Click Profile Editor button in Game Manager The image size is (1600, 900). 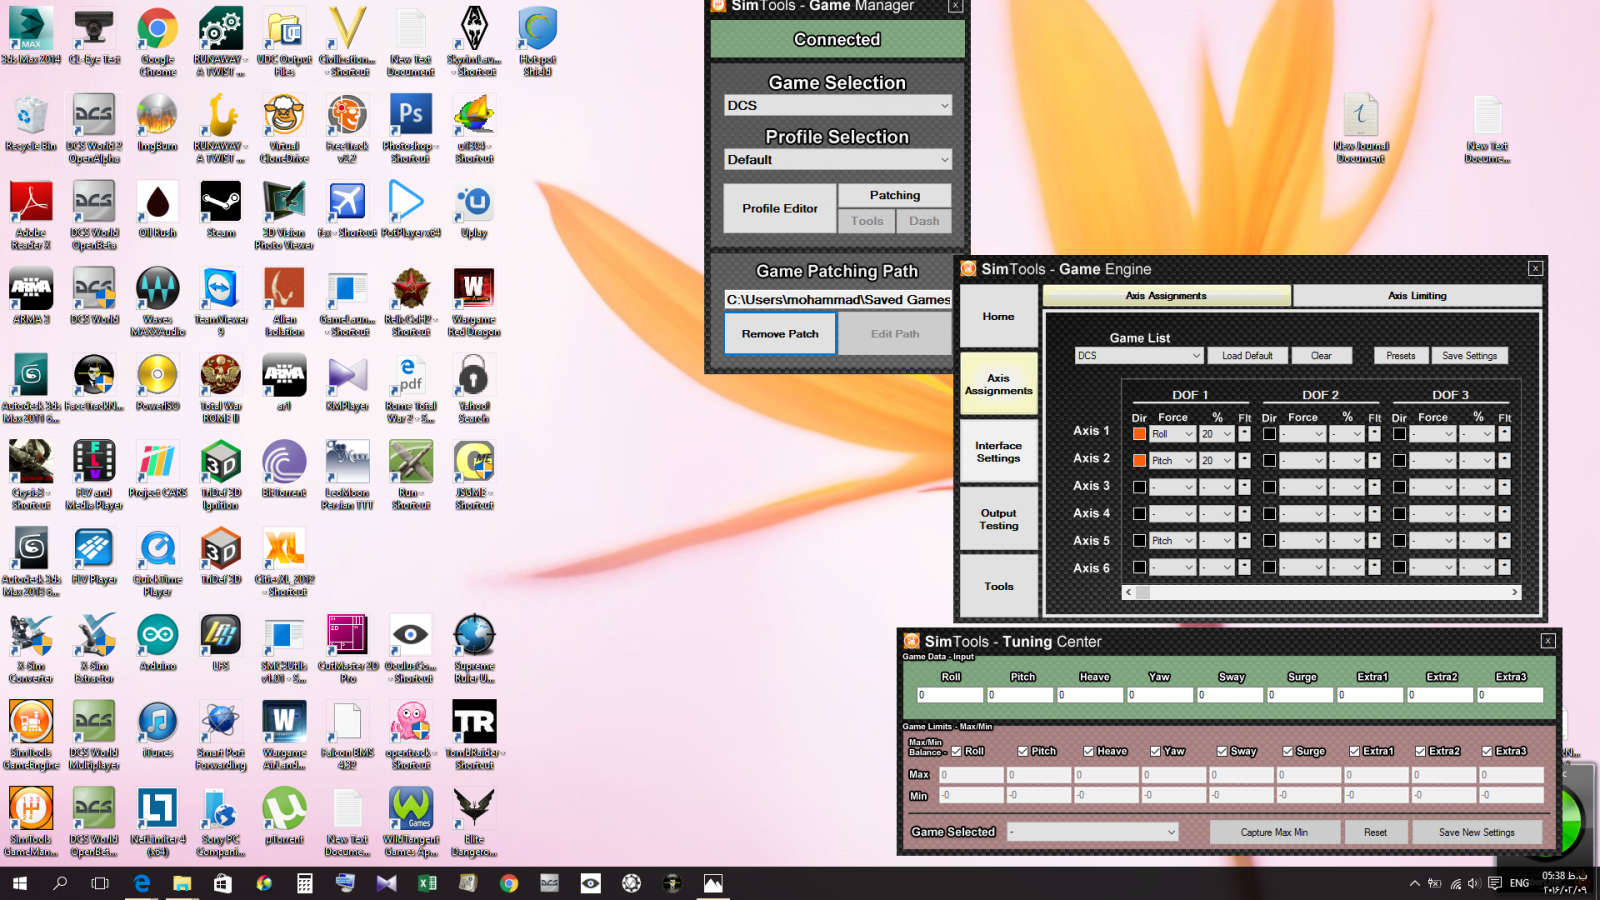[780, 208]
